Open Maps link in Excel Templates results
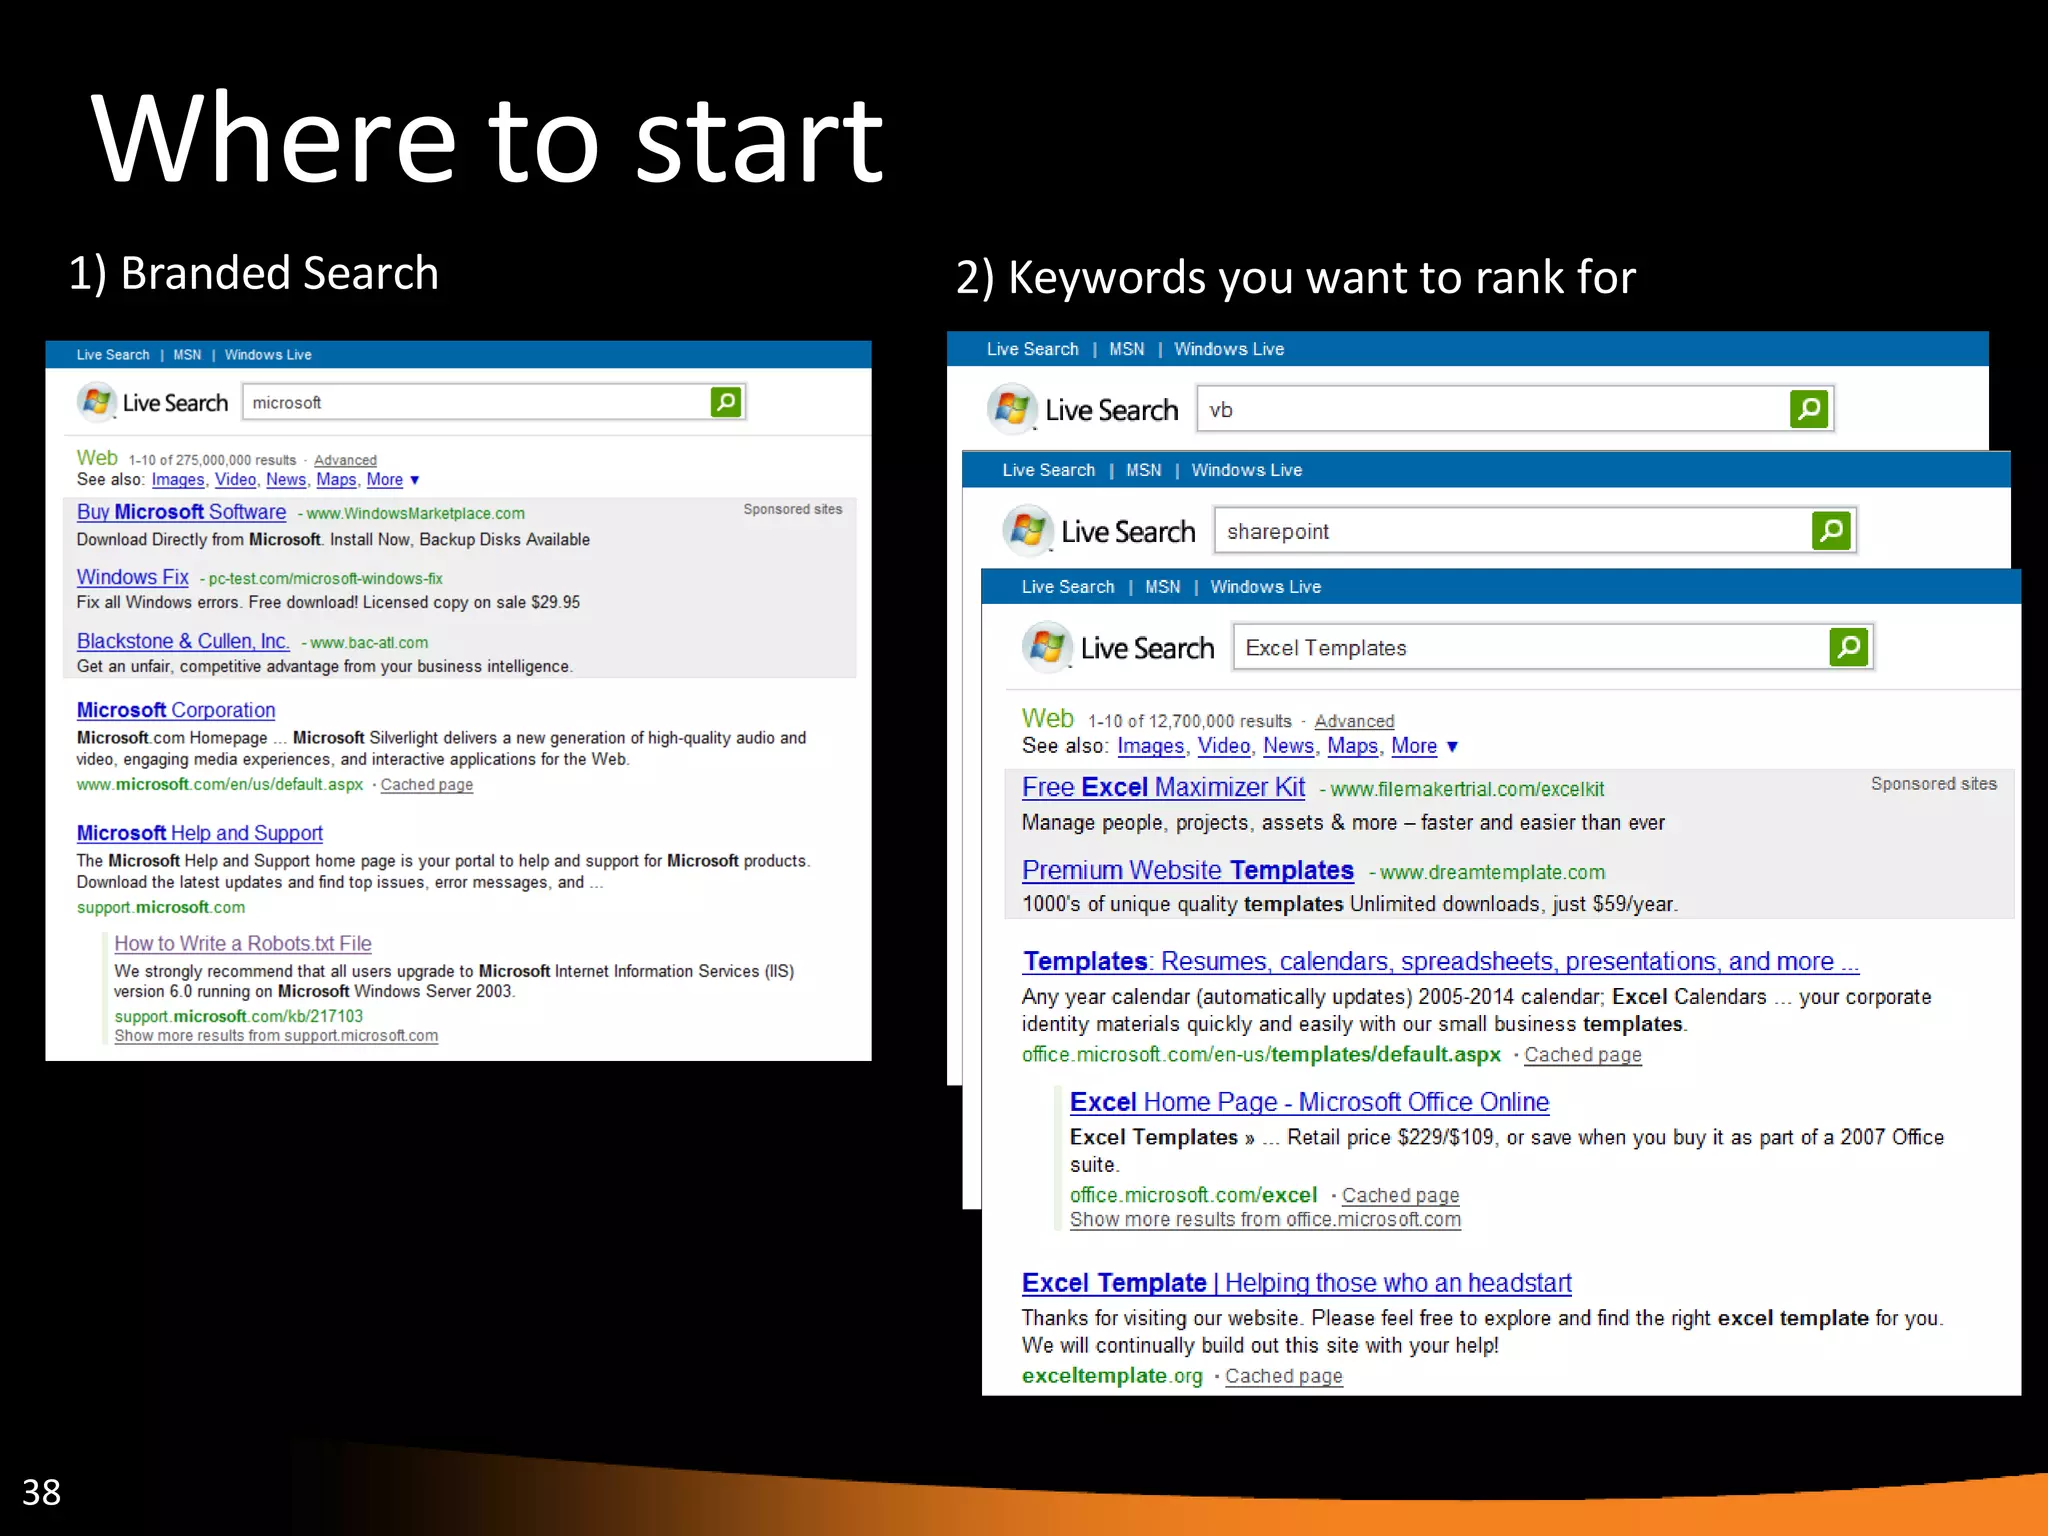 point(1352,746)
